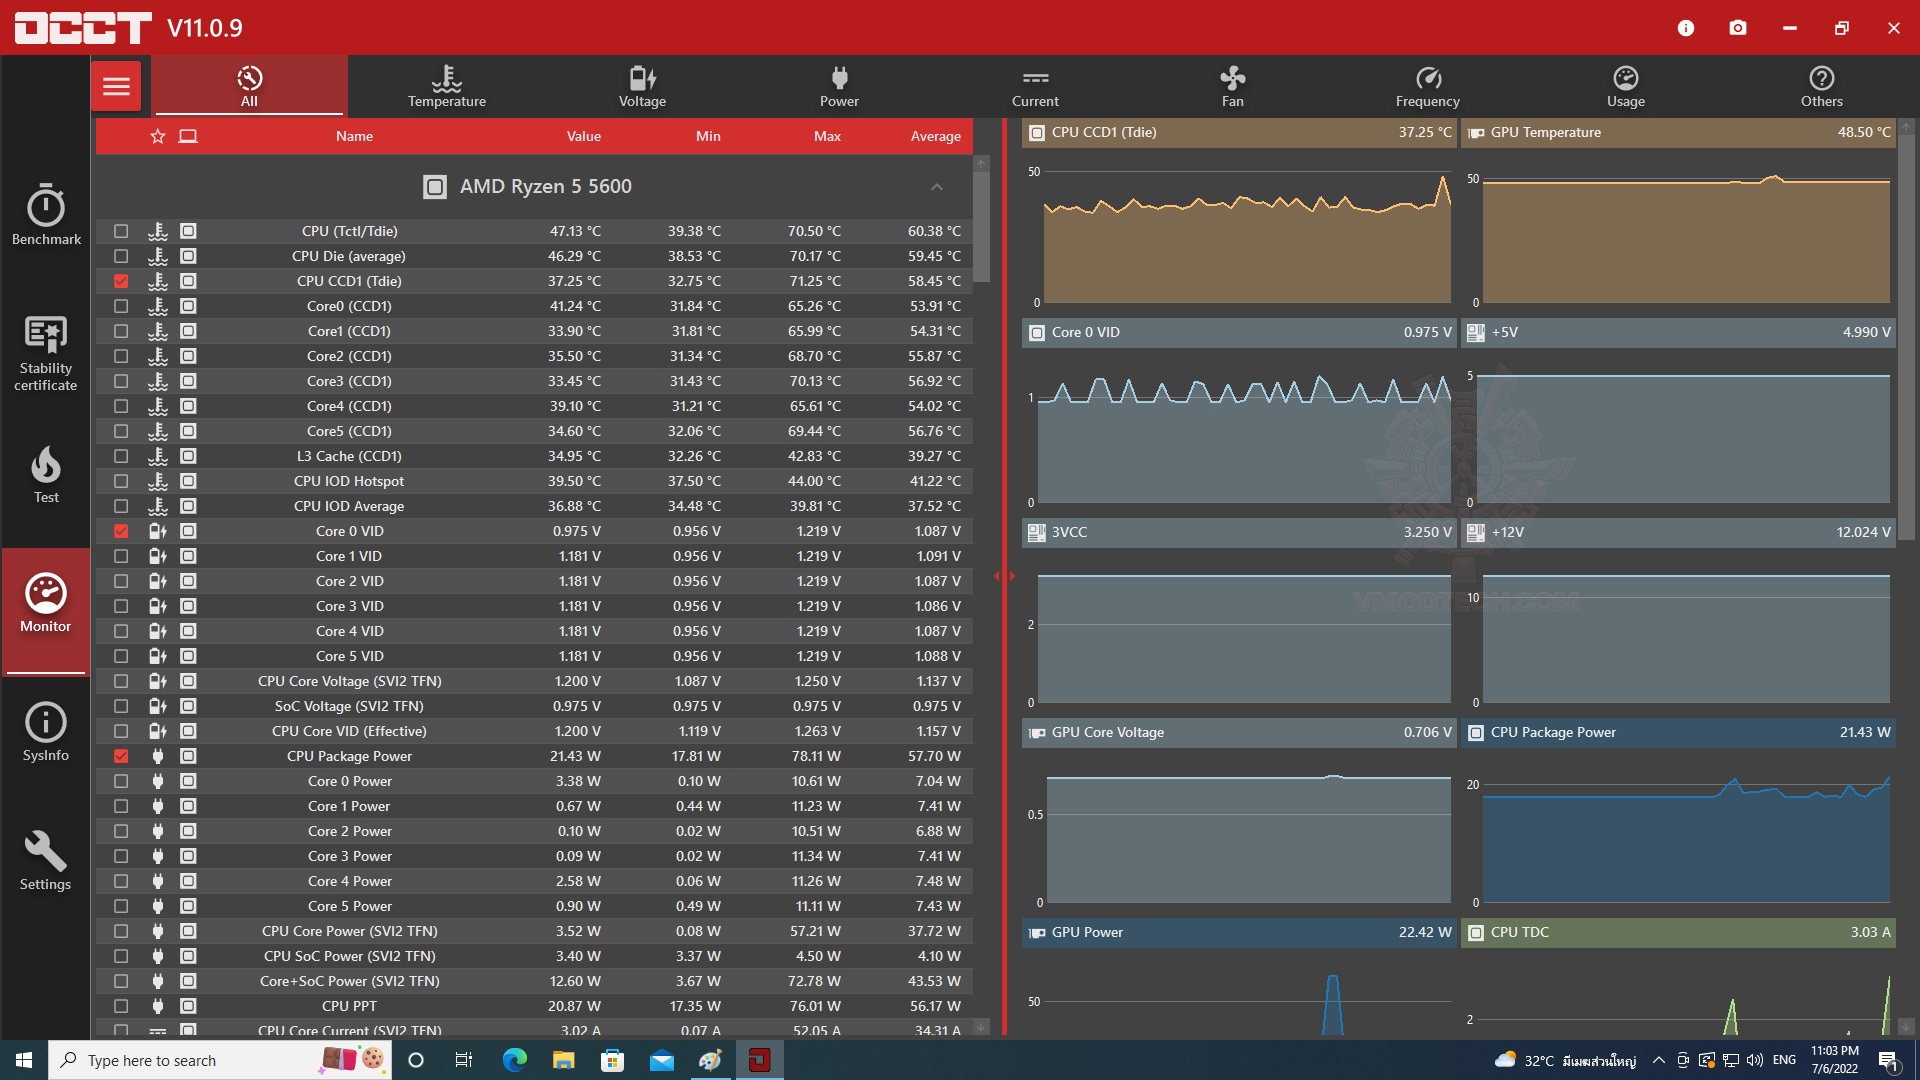Open the Stability certificate section
Image resolution: width=1920 pixels, height=1080 pixels.
pyautogui.click(x=46, y=352)
